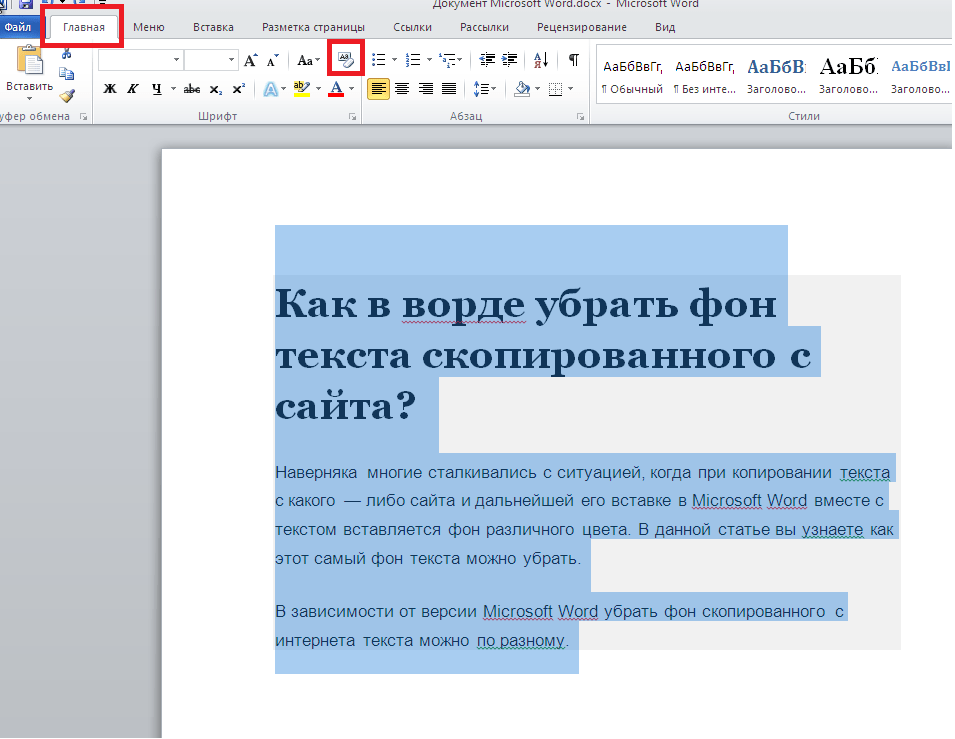This screenshot has width=955, height=739.
Task: Justify text with the full-width align icon
Action: point(449,89)
